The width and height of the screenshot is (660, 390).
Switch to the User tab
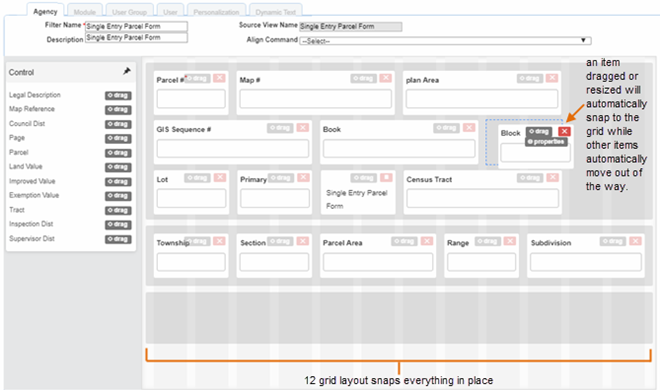click(x=170, y=11)
